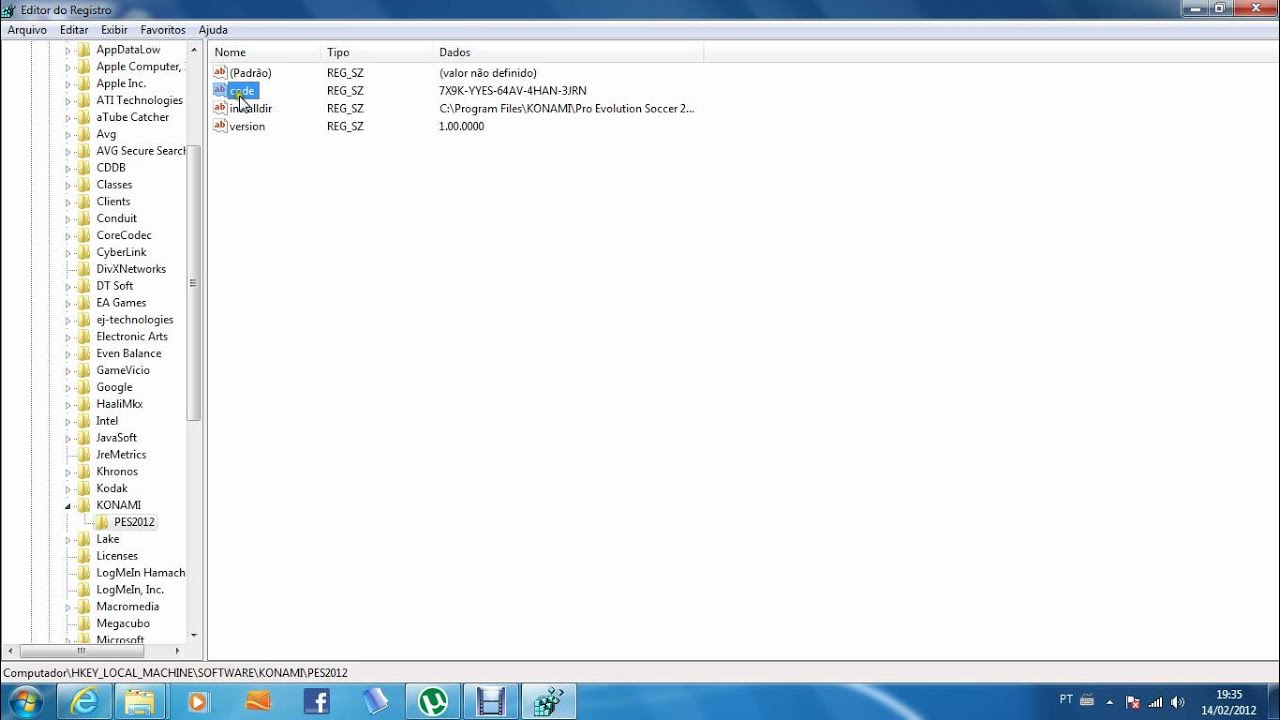Select the Megacubo key
This screenshot has width=1280, height=720.
click(x=123, y=624)
